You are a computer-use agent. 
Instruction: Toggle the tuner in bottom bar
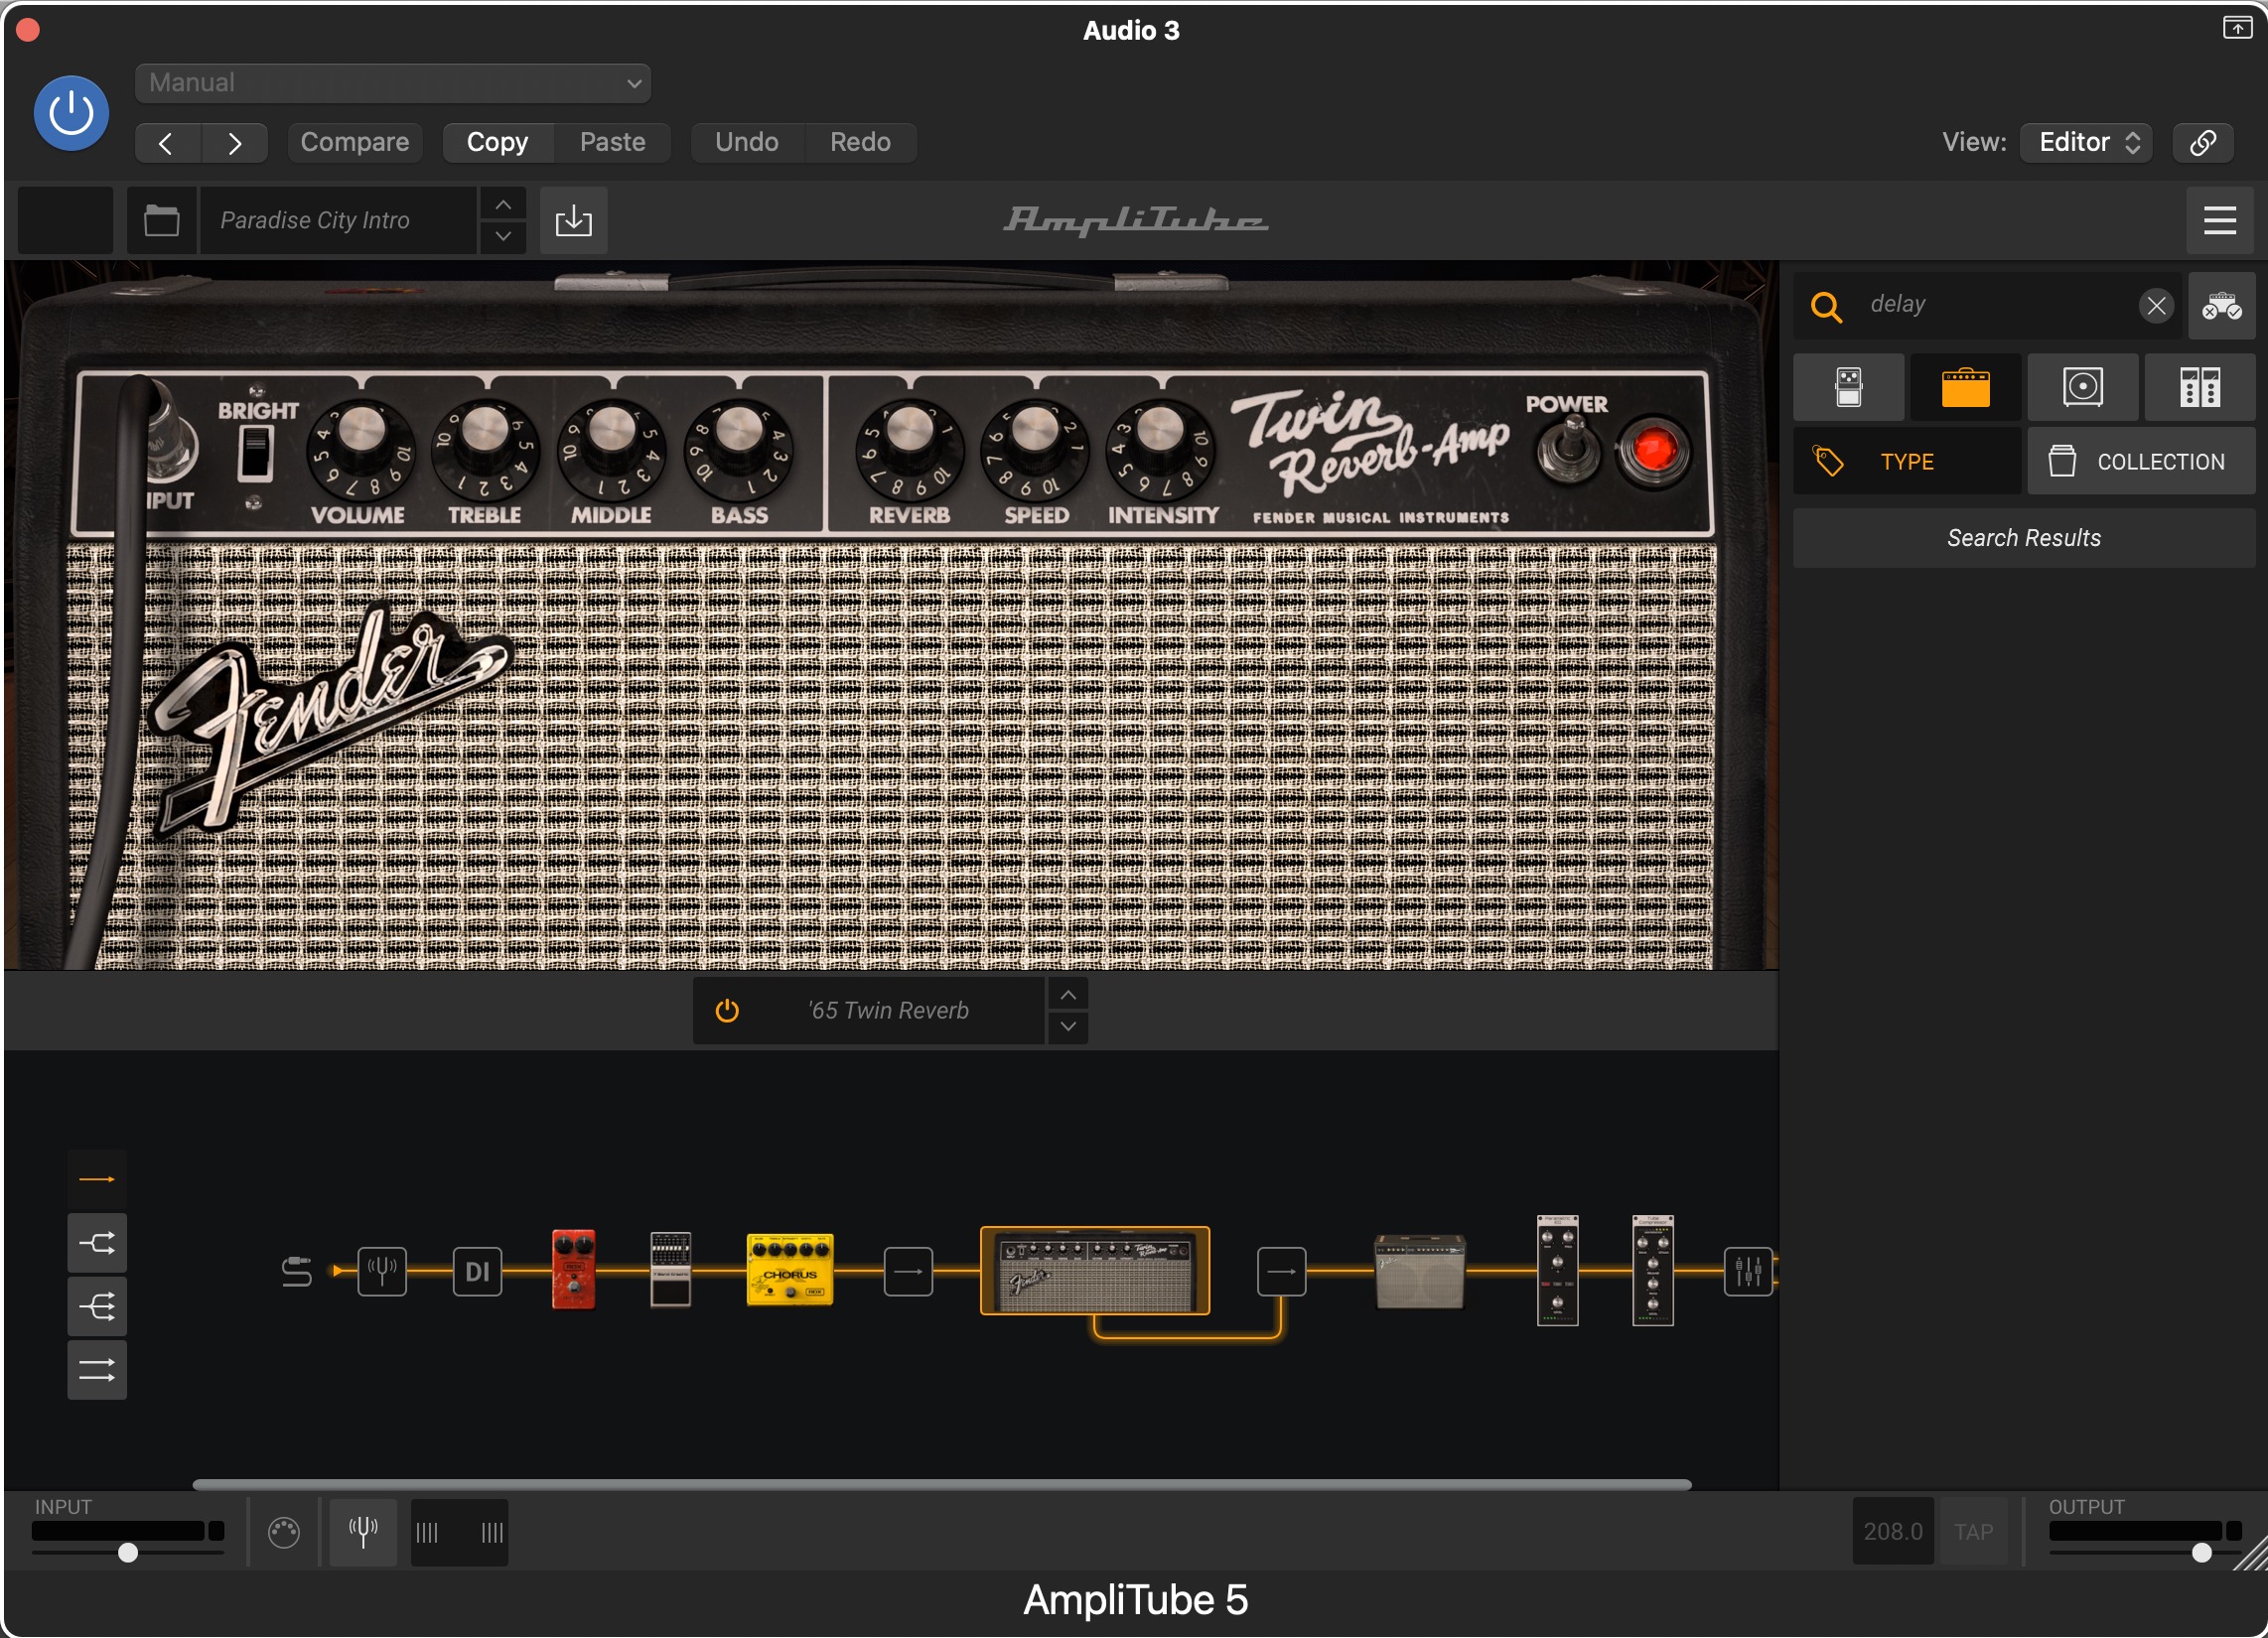(x=363, y=1533)
